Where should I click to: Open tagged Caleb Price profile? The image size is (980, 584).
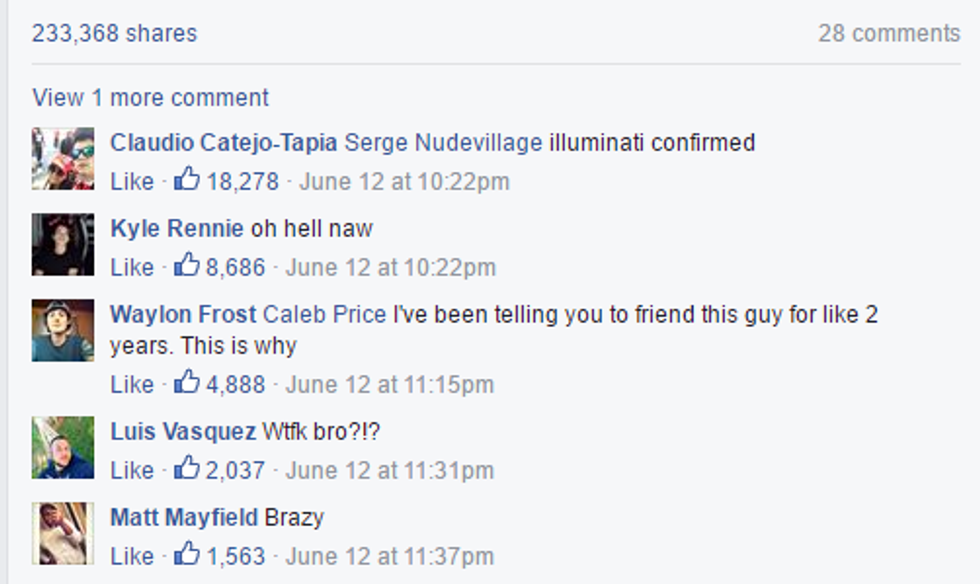point(324,315)
